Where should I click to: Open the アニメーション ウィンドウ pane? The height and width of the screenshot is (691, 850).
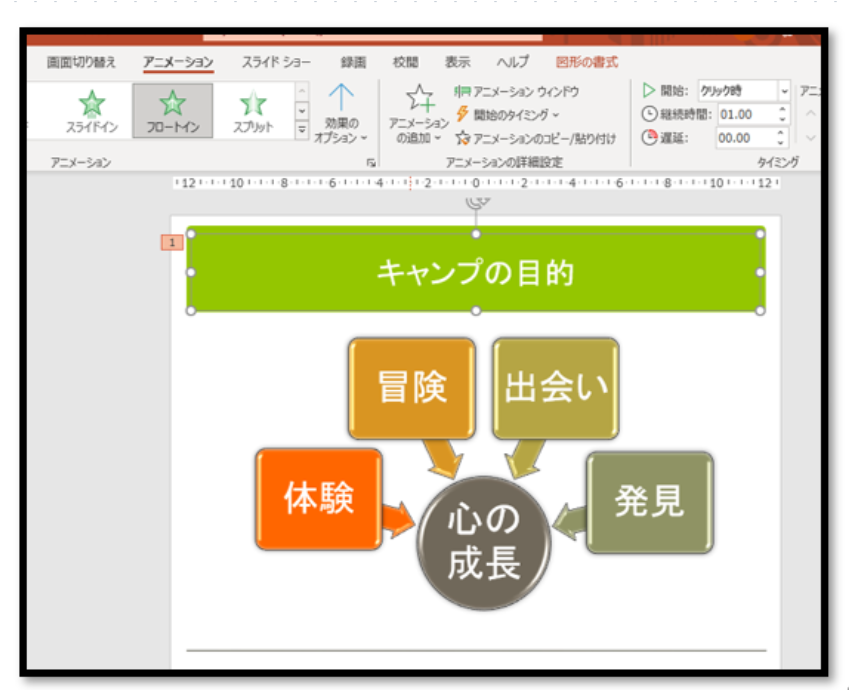pos(517,92)
